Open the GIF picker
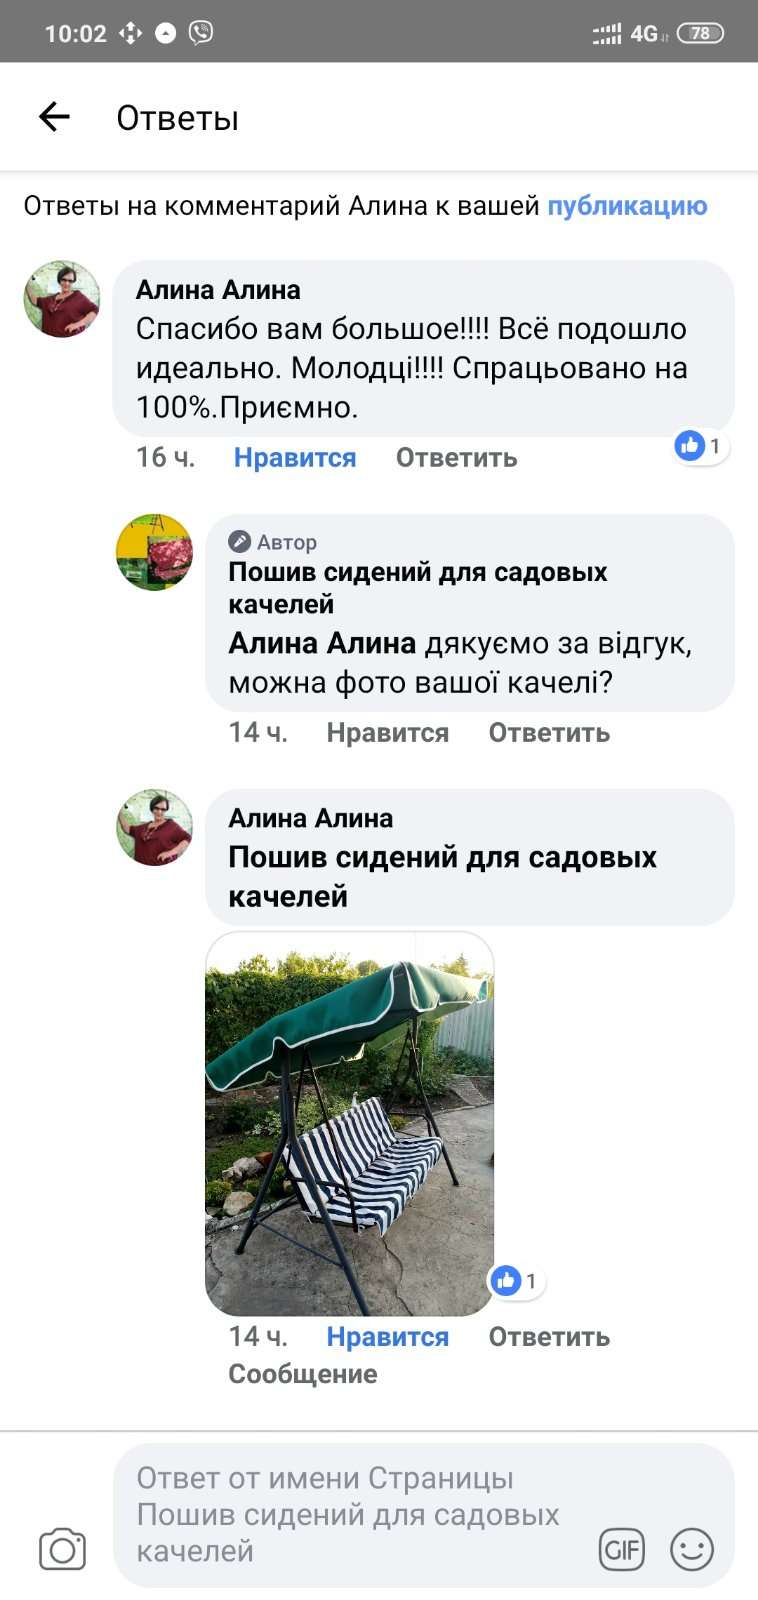The image size is (758, 1600). [621, 1550]
